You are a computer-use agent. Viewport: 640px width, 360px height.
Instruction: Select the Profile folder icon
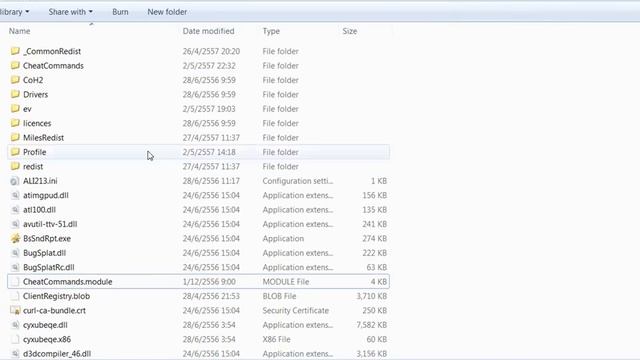[15, 152]
